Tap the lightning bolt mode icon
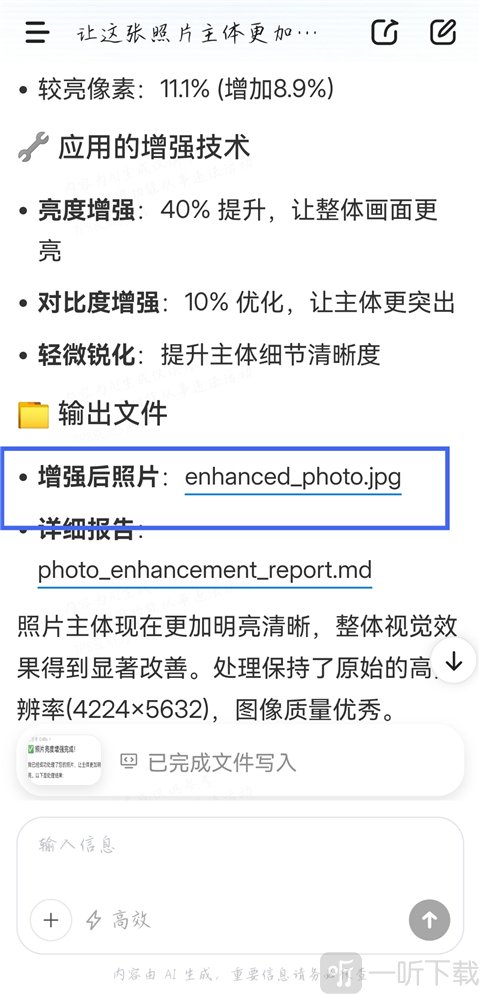480x994 pixels. pyautogui.click(x=94, y=920)
